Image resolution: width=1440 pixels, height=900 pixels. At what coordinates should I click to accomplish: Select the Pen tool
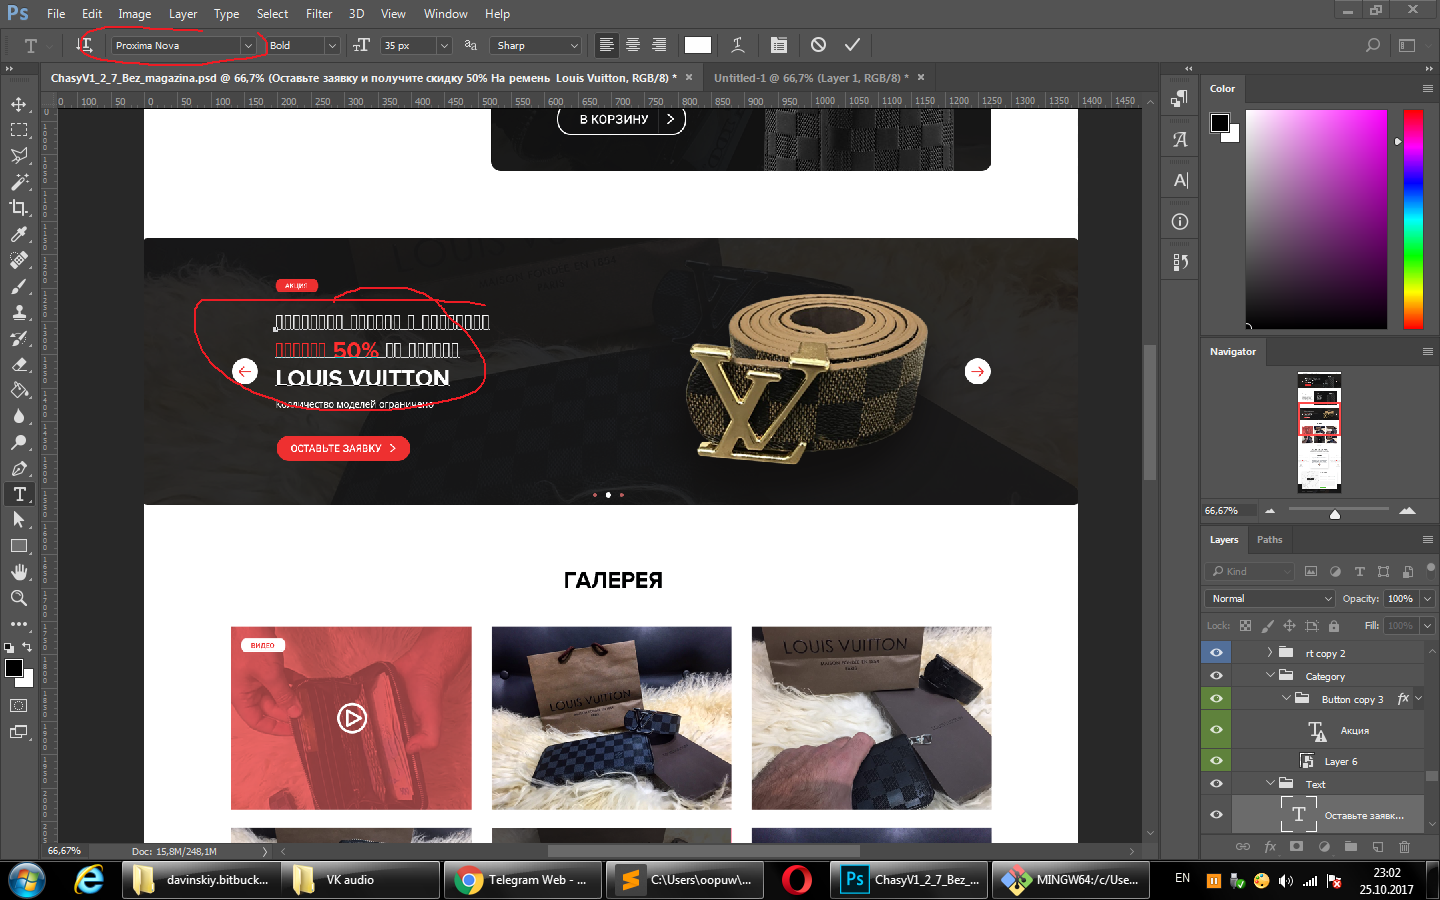[x=19, y=468]
